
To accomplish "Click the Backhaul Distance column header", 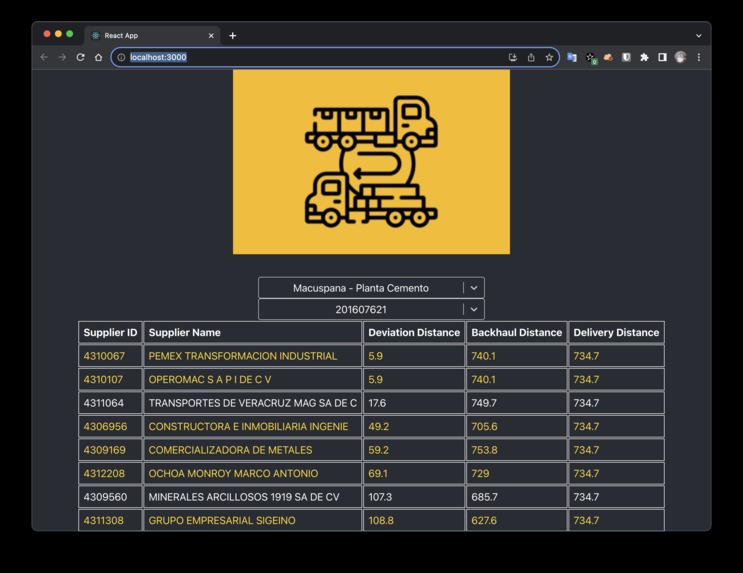I will tap(516, 332).
